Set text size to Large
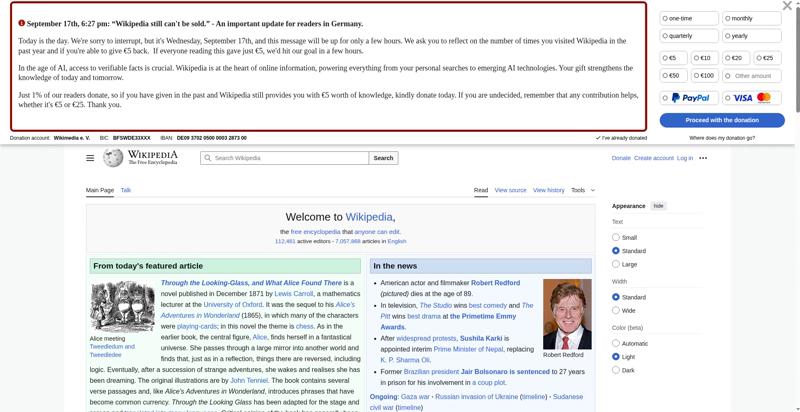 click(x=616, y=264)
